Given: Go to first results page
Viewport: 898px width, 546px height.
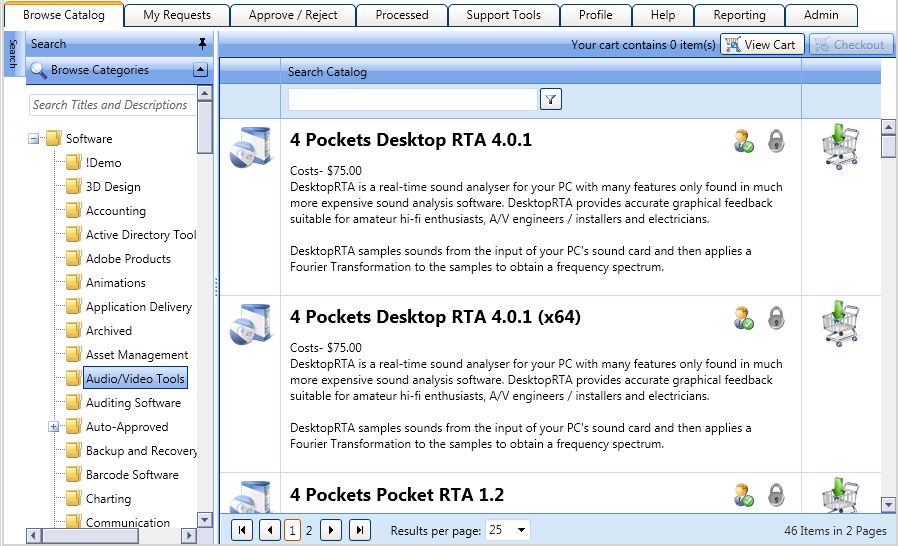Looking at the screenshot, I should [242, 530].
